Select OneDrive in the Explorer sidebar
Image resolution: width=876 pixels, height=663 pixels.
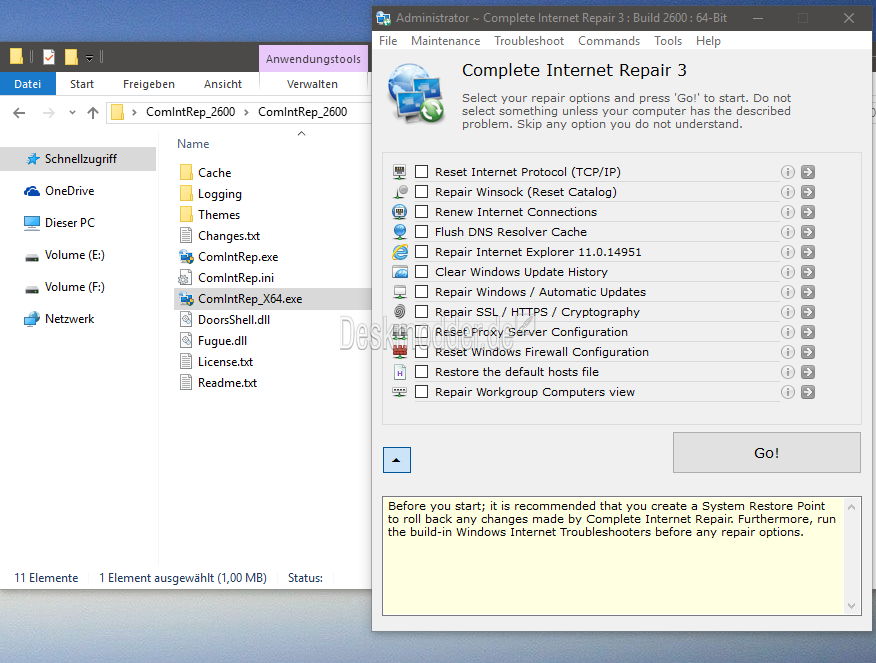[59, 191]
